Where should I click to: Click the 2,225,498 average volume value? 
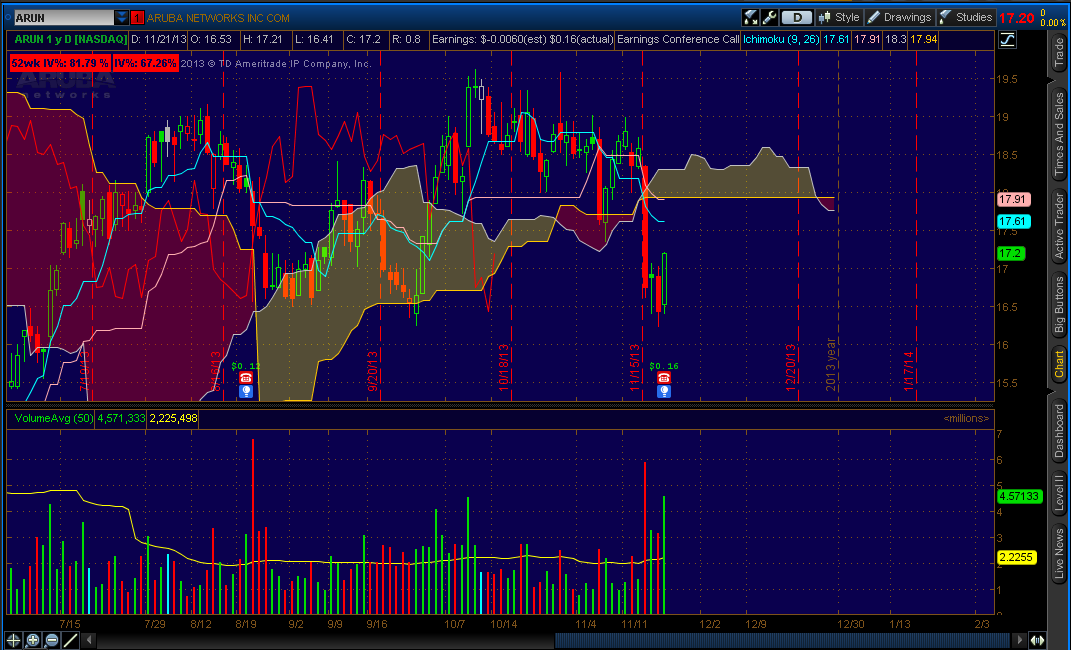click(173, 418)
